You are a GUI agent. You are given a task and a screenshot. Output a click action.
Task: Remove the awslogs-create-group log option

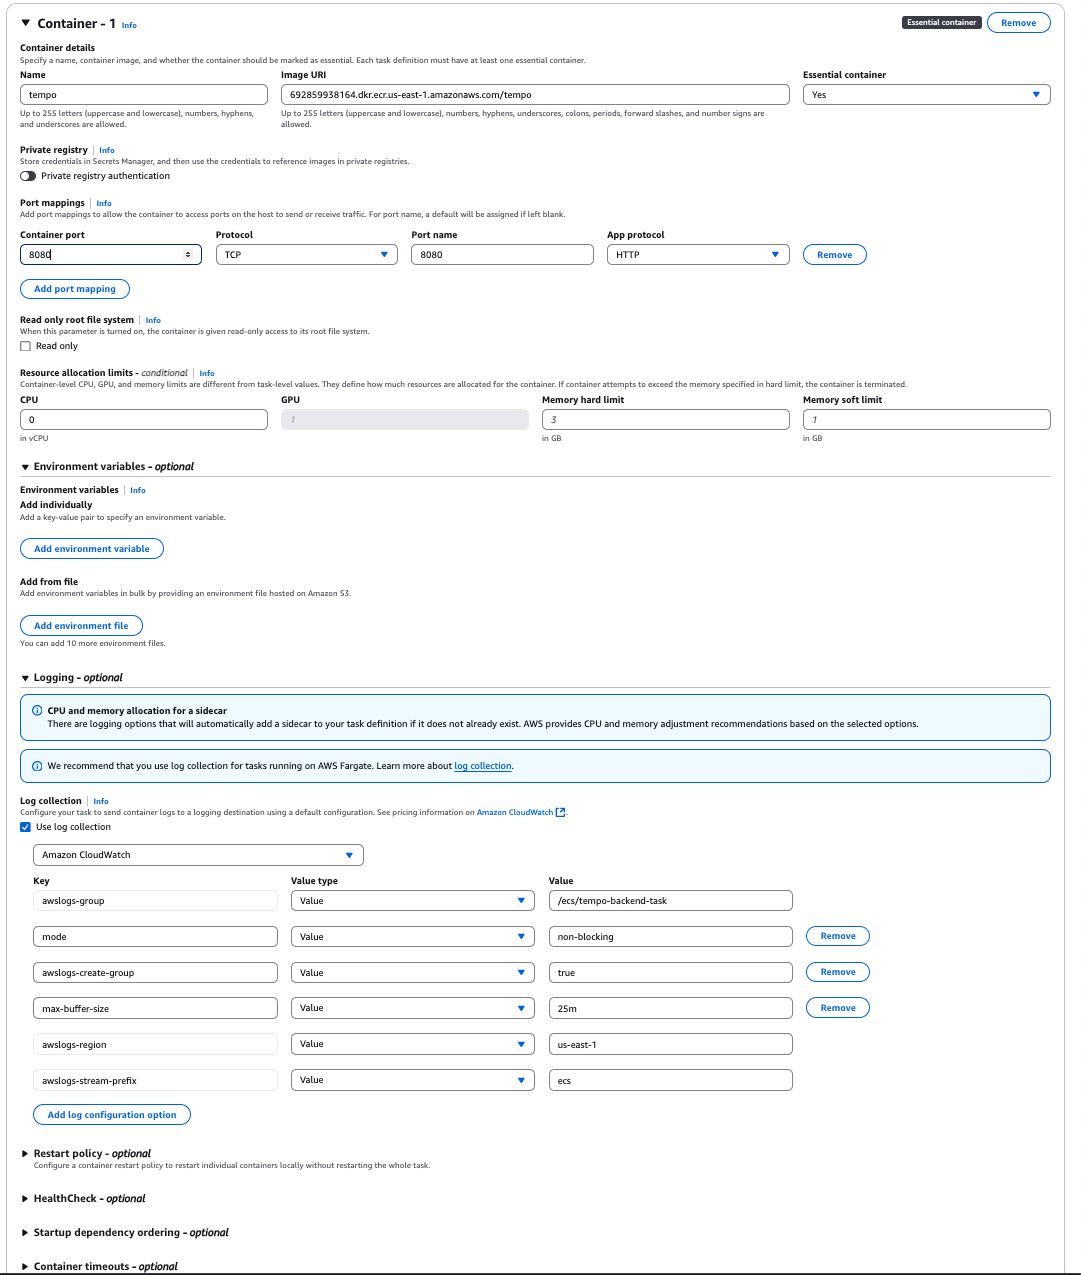click(x=838, y=972)
